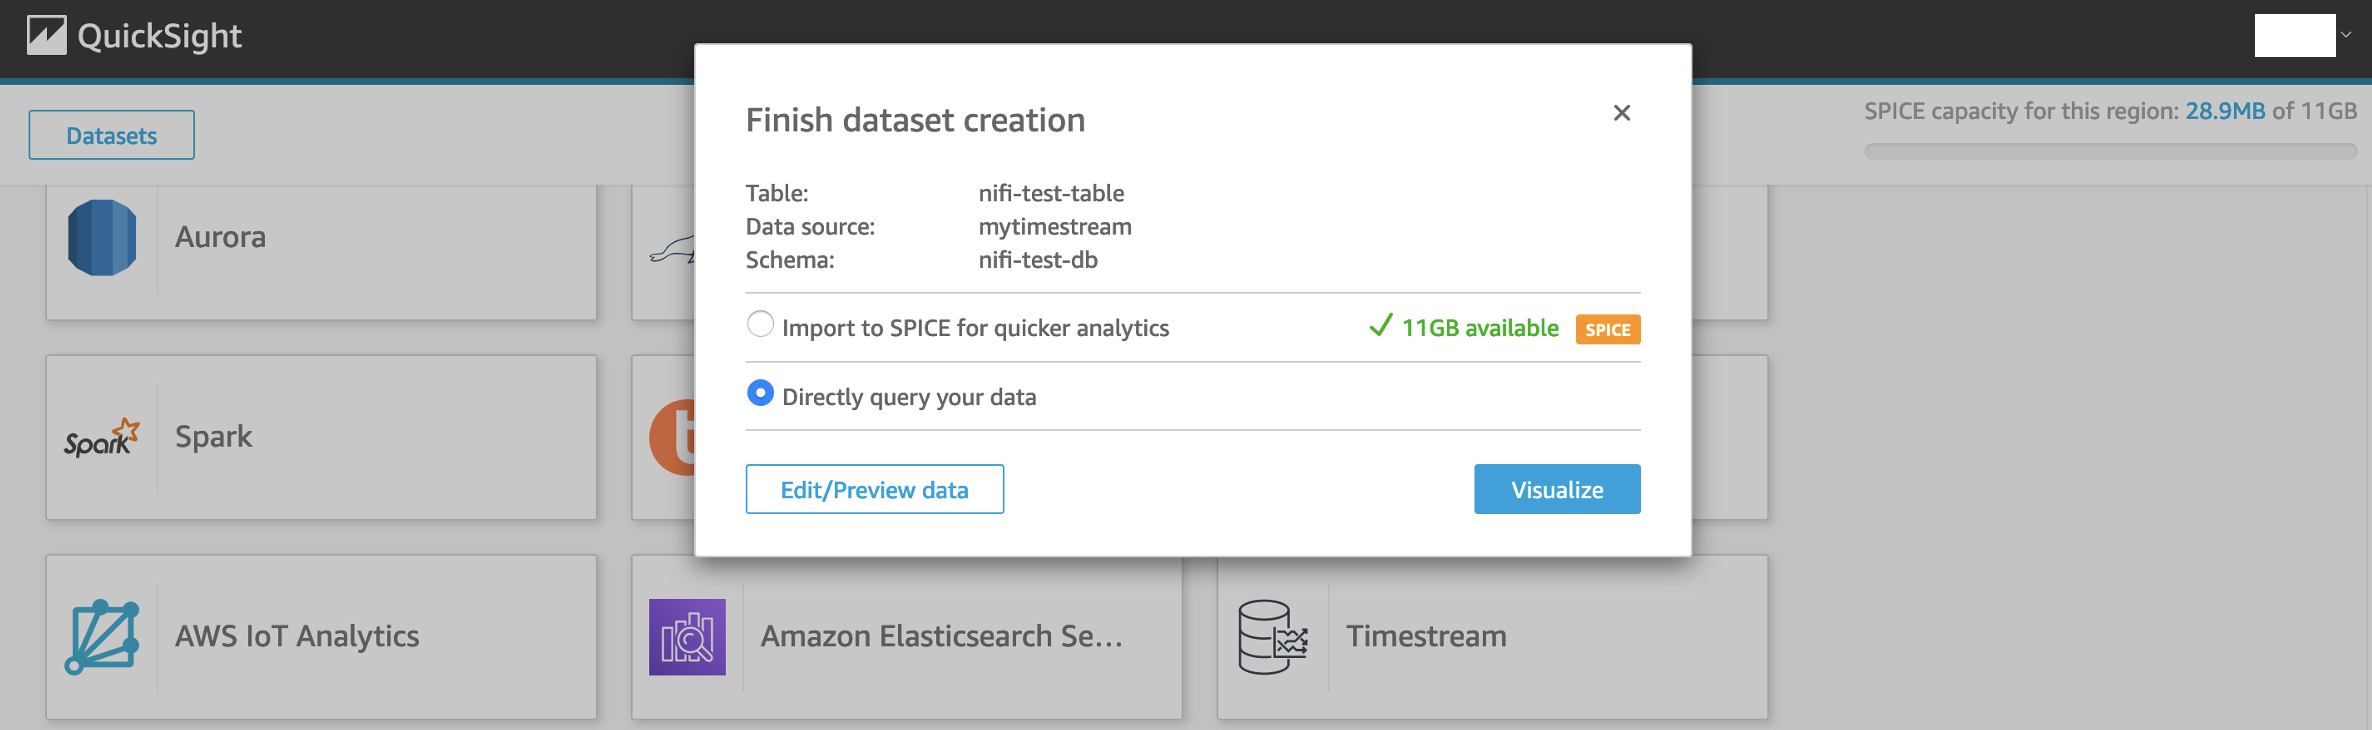
Task: Click the green checkmark next to 11GB available
Action: pos(1380,326)
